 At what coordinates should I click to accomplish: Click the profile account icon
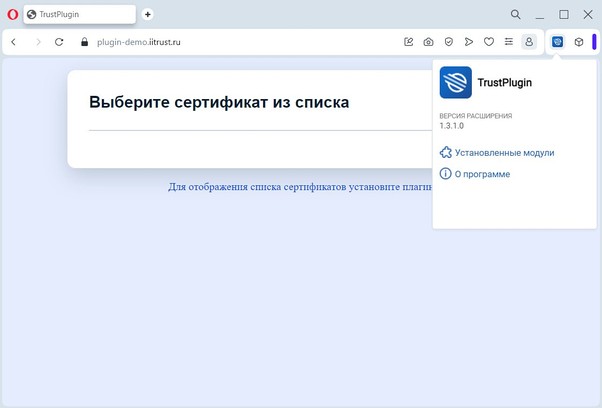click(529, 42)
